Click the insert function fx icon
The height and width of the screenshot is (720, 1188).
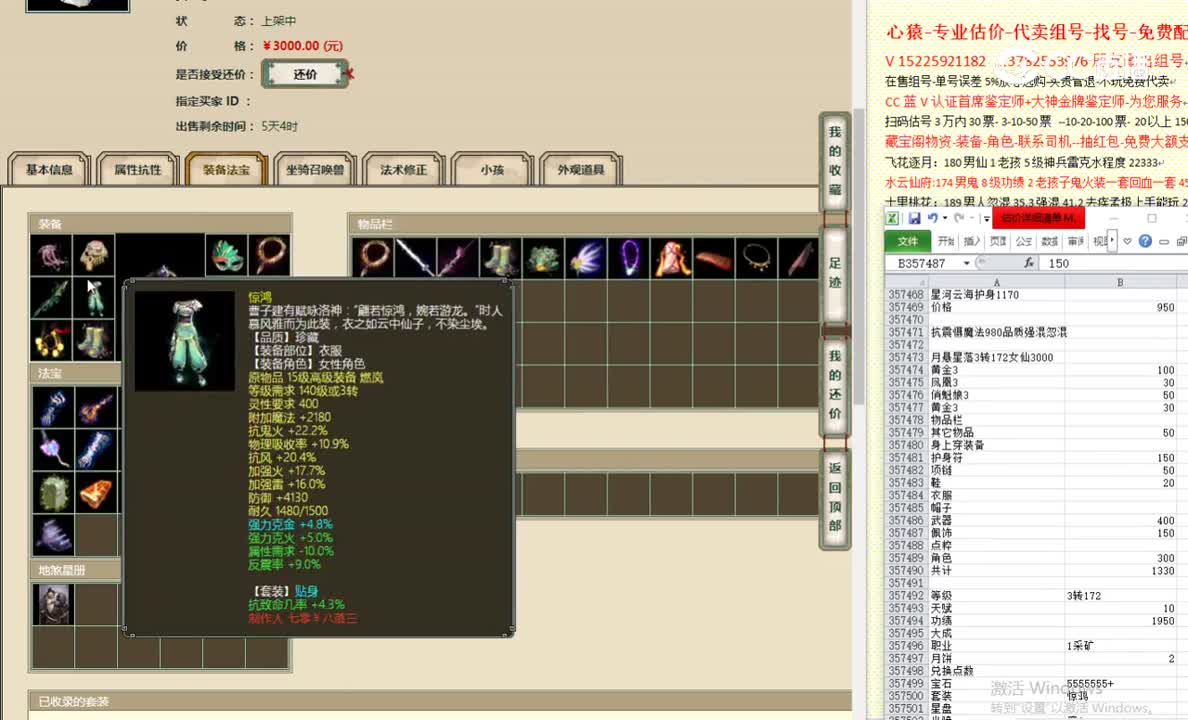click(x=1030, y=262)
